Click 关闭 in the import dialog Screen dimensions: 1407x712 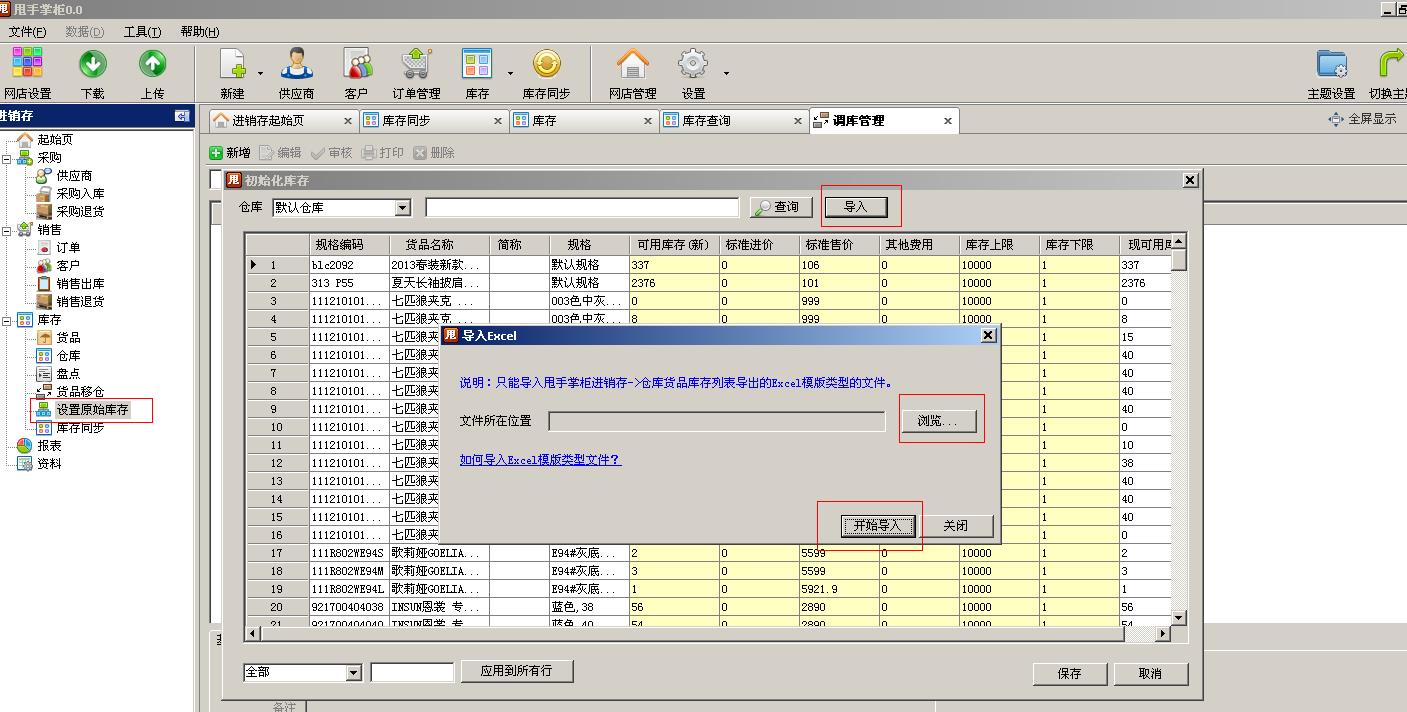tap(955, 526)
